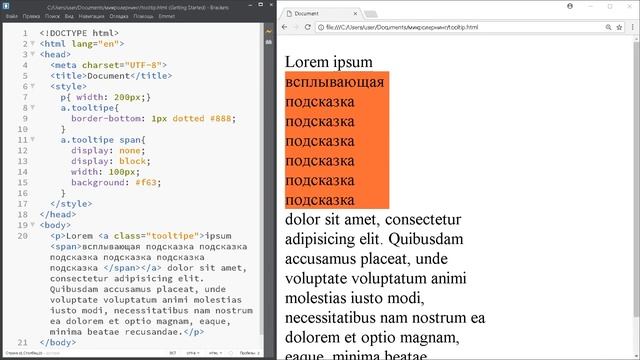Go back in the Chrome browser
Image resolution: width=640 pixels, height=360 pixels.
pyautogui.click(x=285, y=27)
